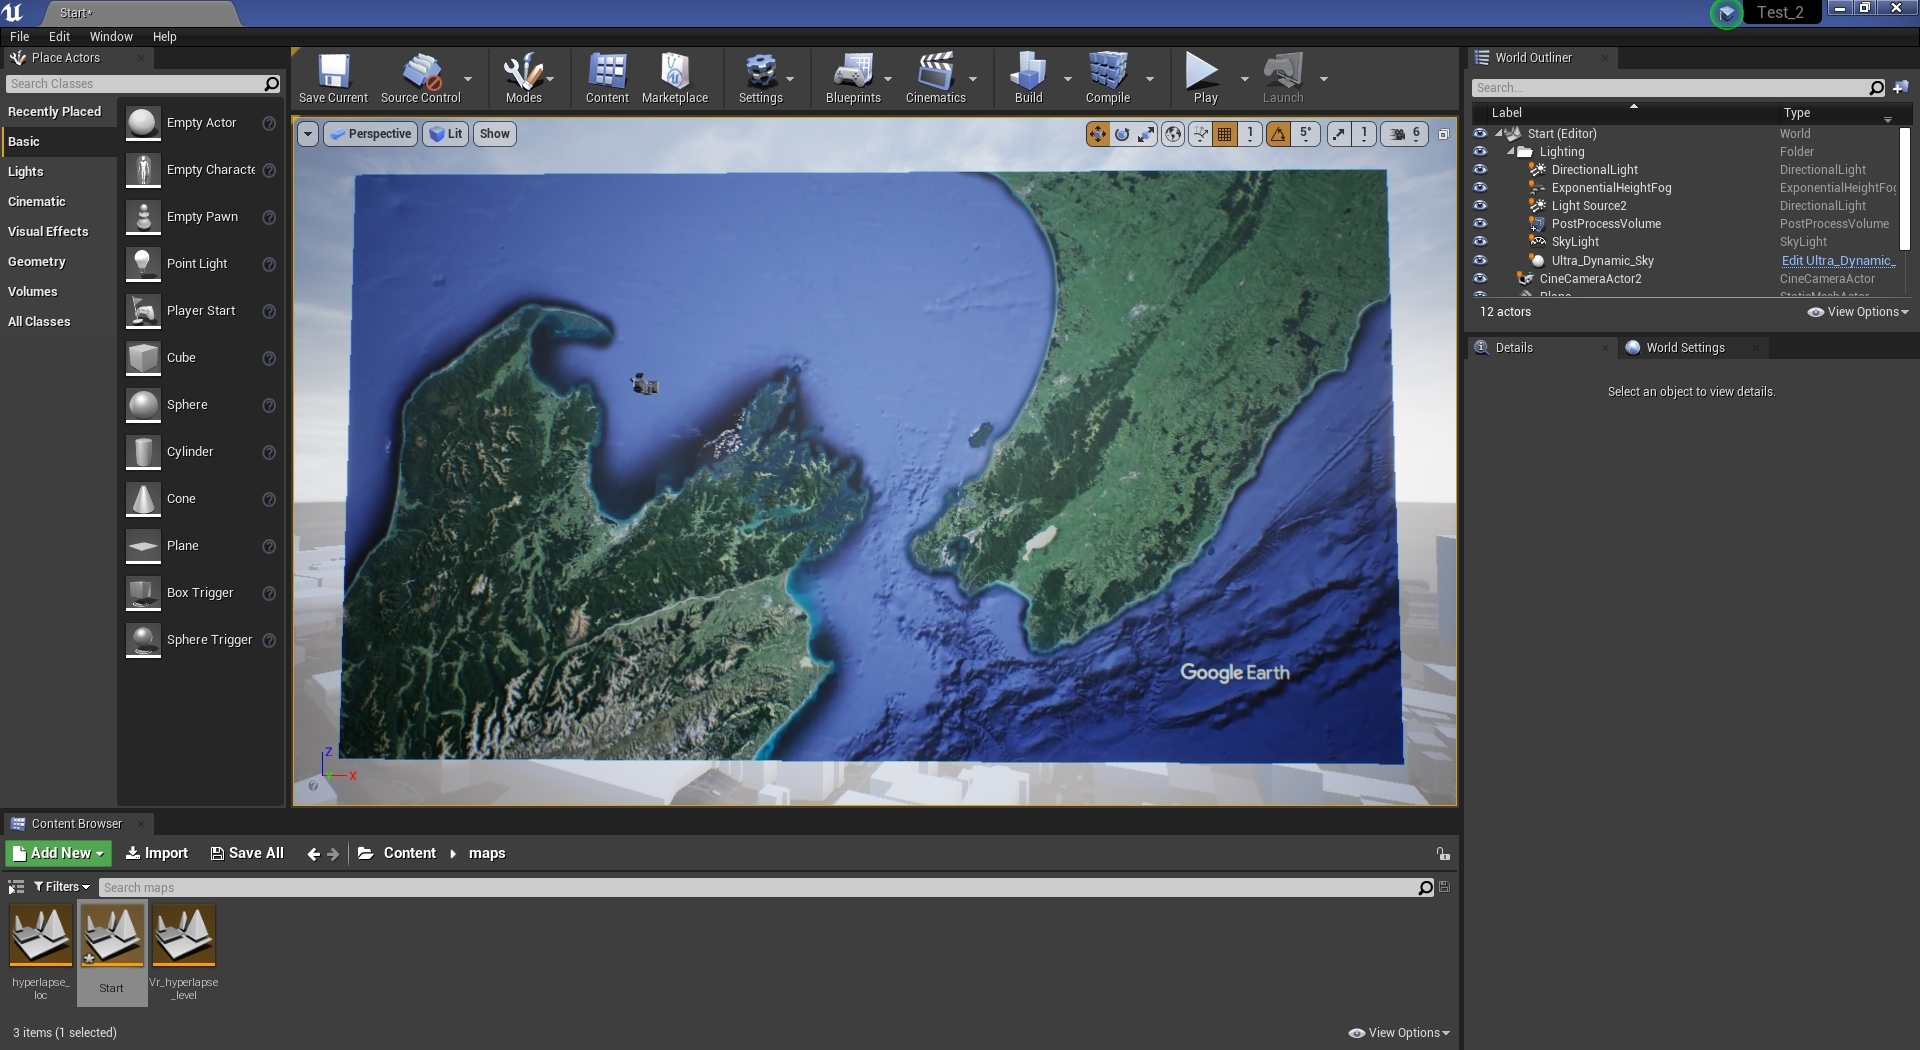The height and width of the screenshot is (1050, 1920).
Task: Hide the DirectionalLight actor via eye icon
Action: tap(1480, 170)
